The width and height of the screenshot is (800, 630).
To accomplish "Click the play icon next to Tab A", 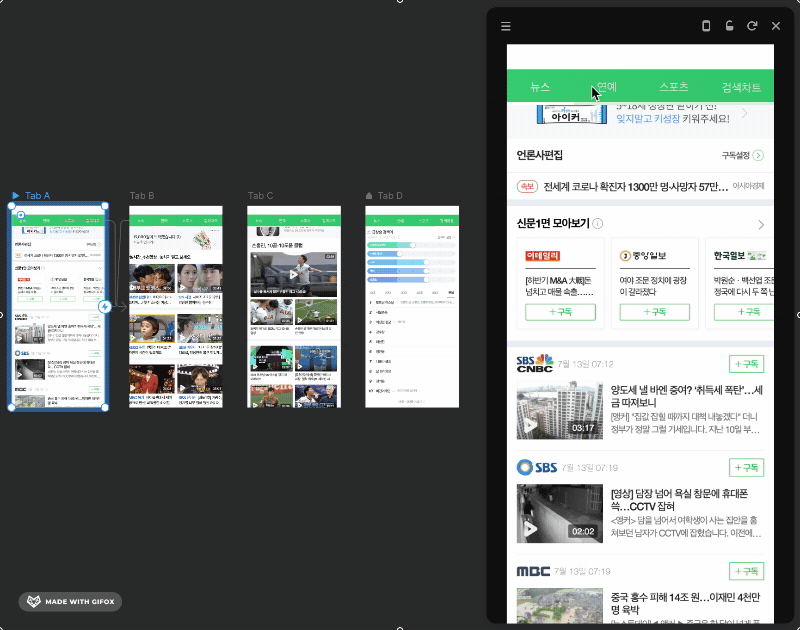I will (x=15, y=195).
